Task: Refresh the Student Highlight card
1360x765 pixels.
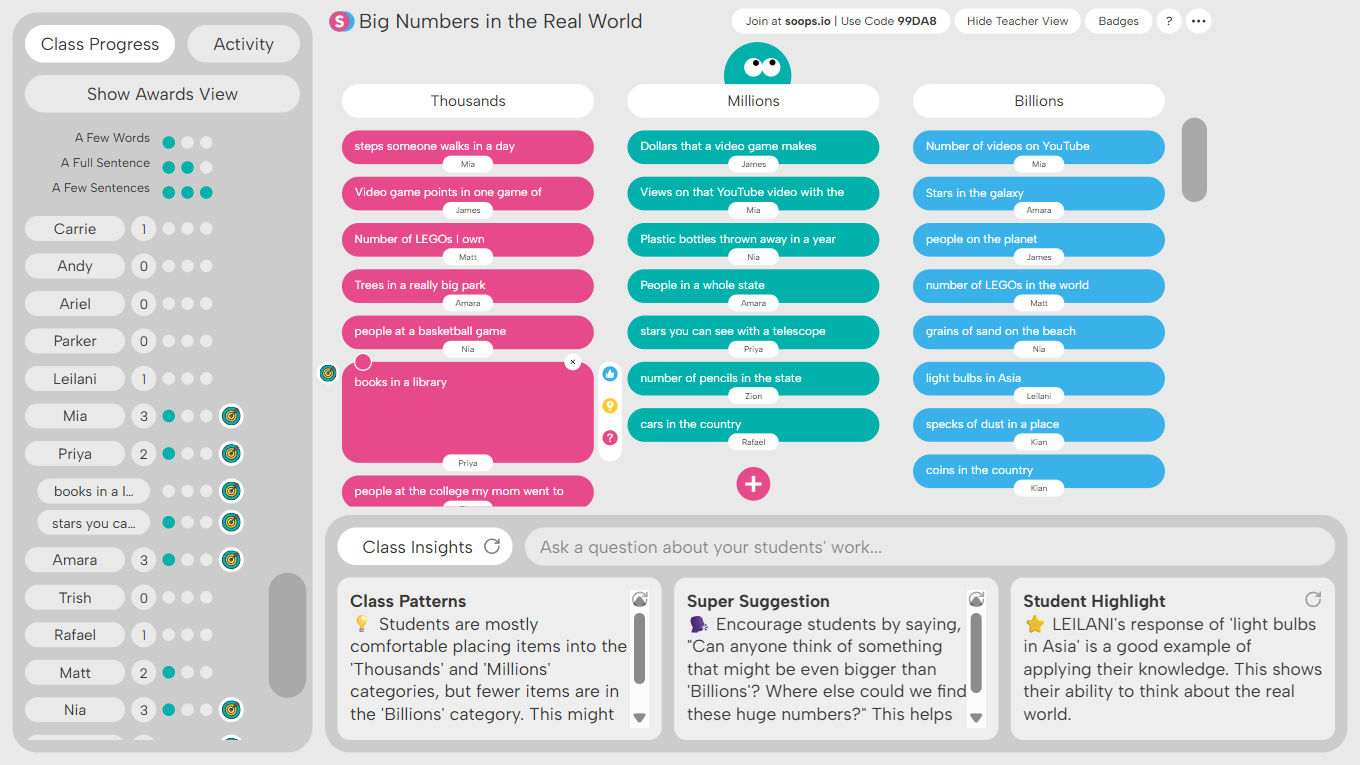Action: 1313,599
